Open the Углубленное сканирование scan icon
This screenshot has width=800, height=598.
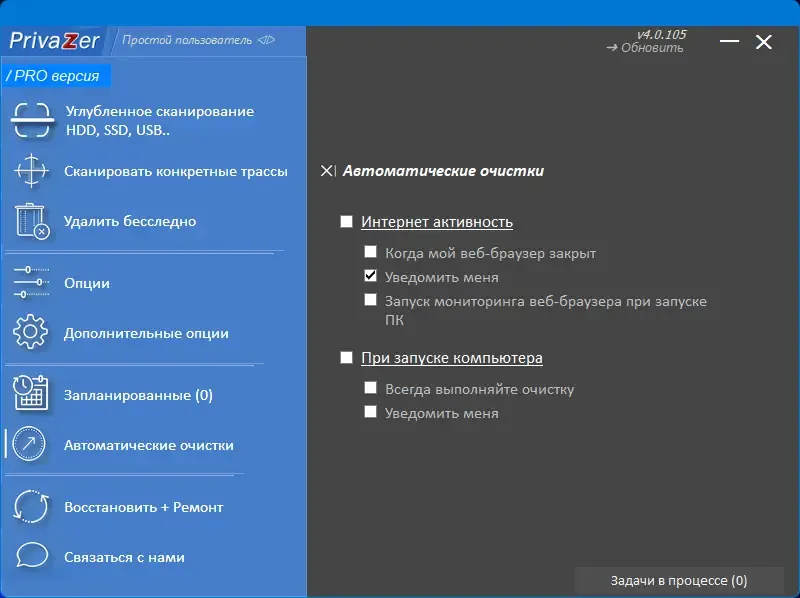pyautogui.click(x=32, y=118)
